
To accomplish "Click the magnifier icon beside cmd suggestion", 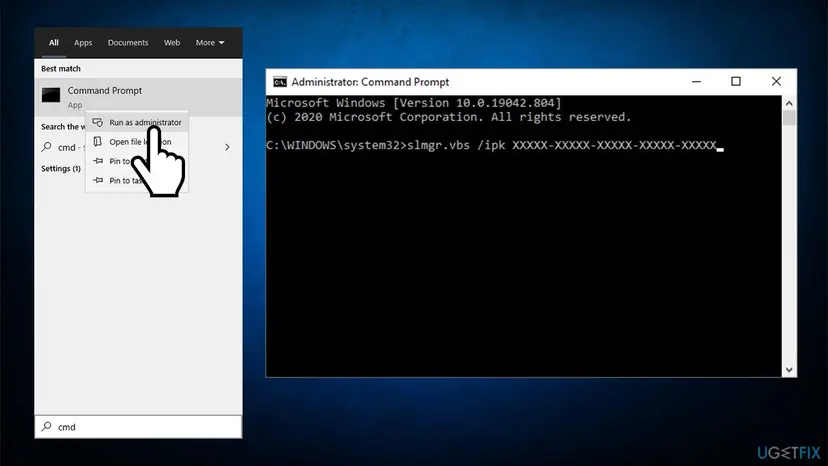I will [x=46, y=147].
